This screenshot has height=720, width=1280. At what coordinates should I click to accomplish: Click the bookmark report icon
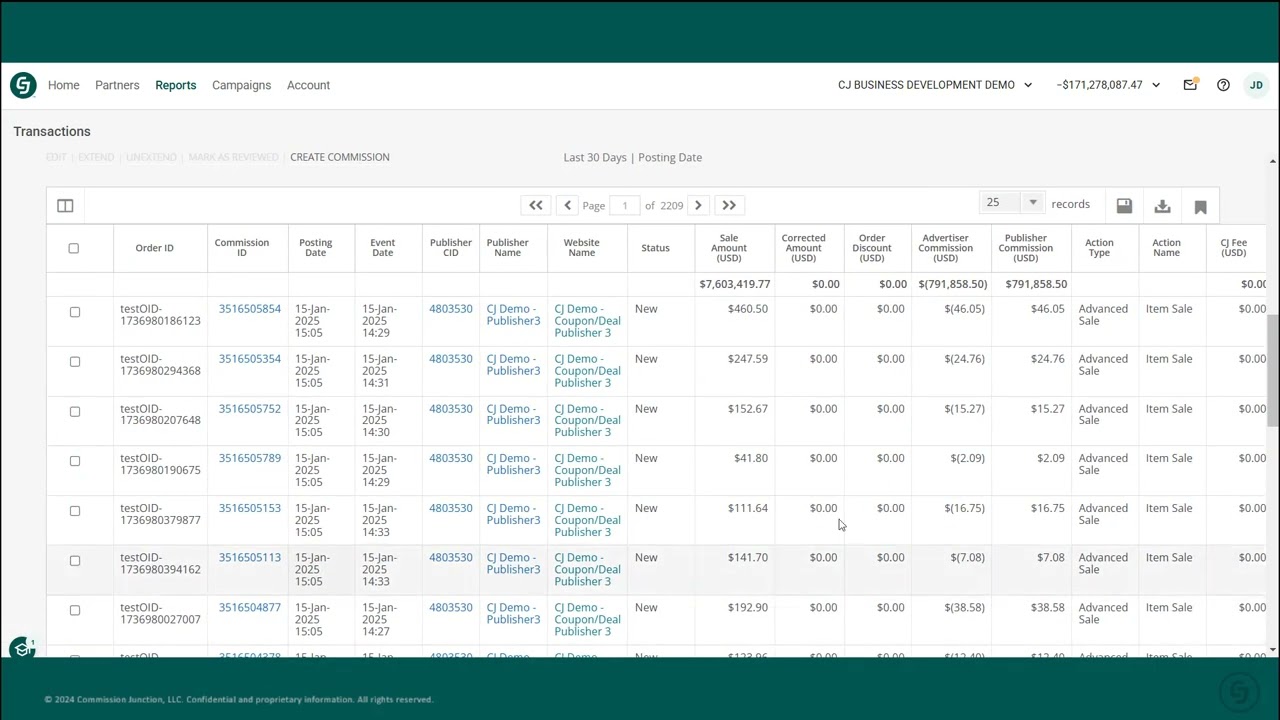click(x=1200, y=206)
